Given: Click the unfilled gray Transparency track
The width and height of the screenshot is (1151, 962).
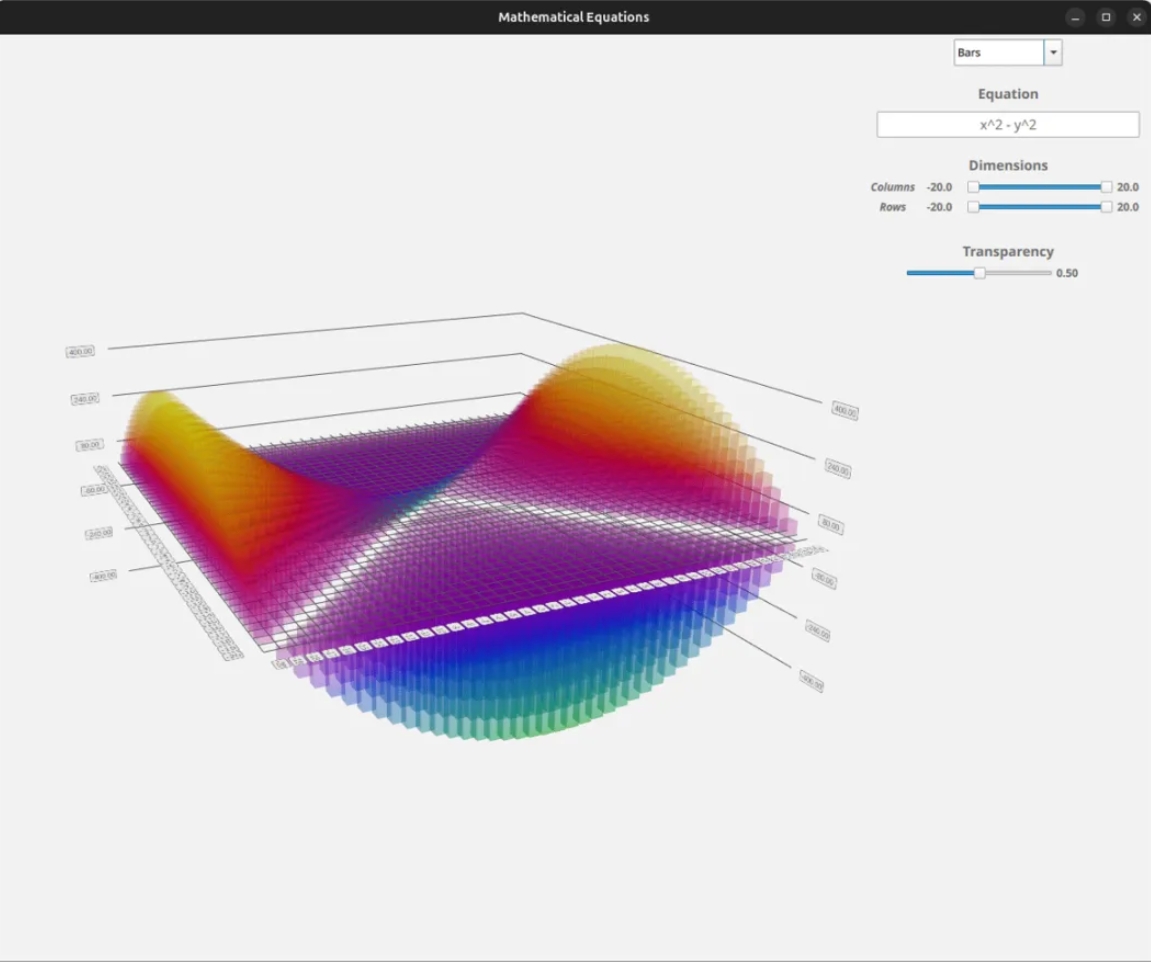Looking at the screenshot, I should pos(1020,273).
